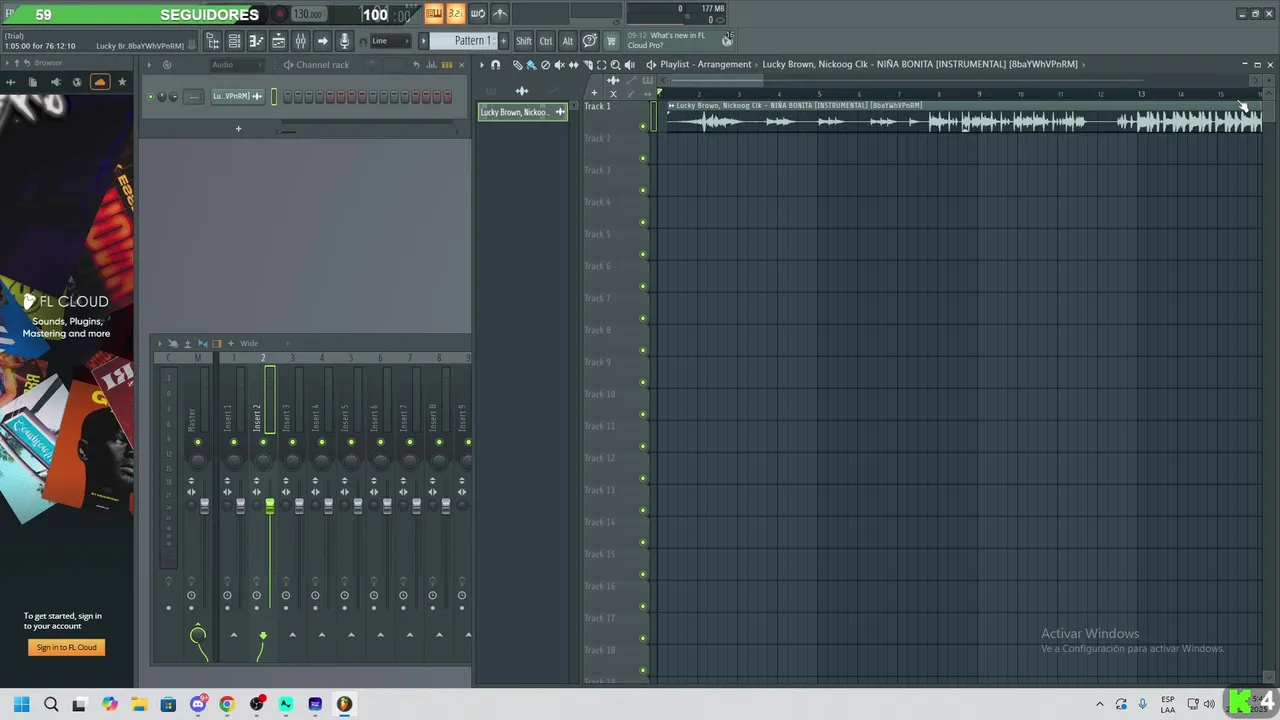
Task: Toggle the magnet snap icon in Playlist
Action: (x=495, y=65)
